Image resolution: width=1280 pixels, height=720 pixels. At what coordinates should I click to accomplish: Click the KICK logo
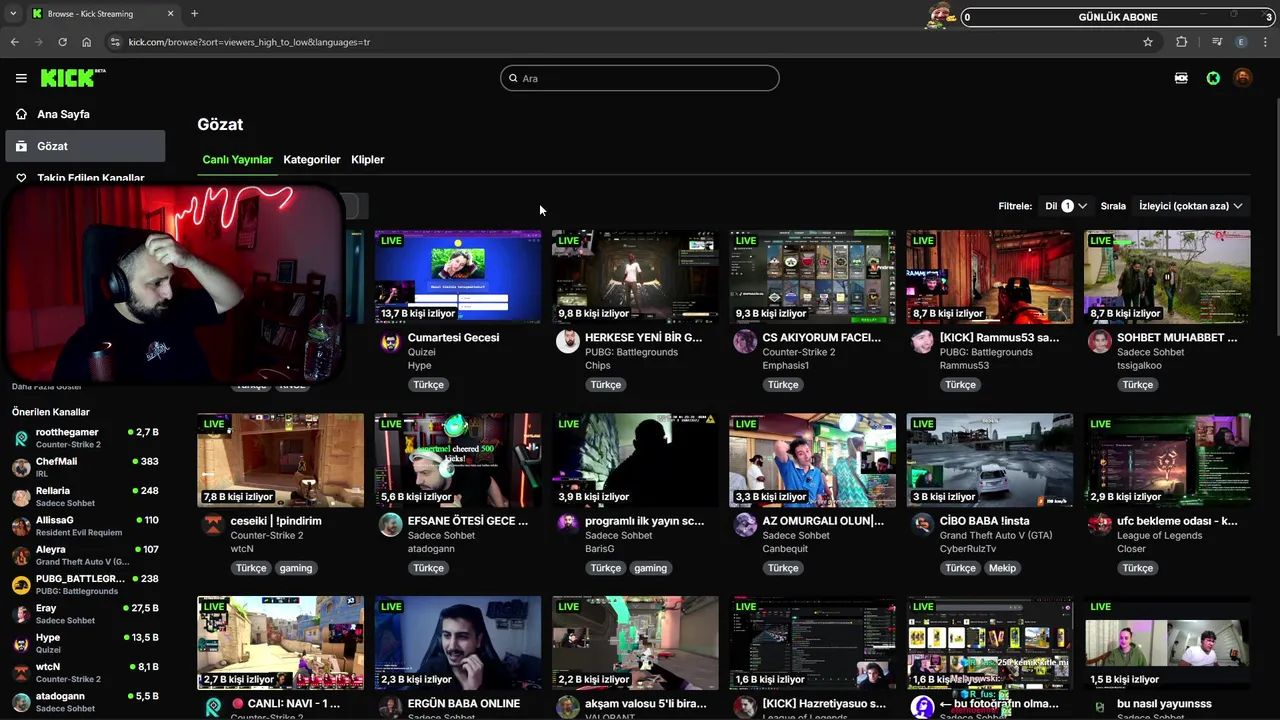(73, 78)
